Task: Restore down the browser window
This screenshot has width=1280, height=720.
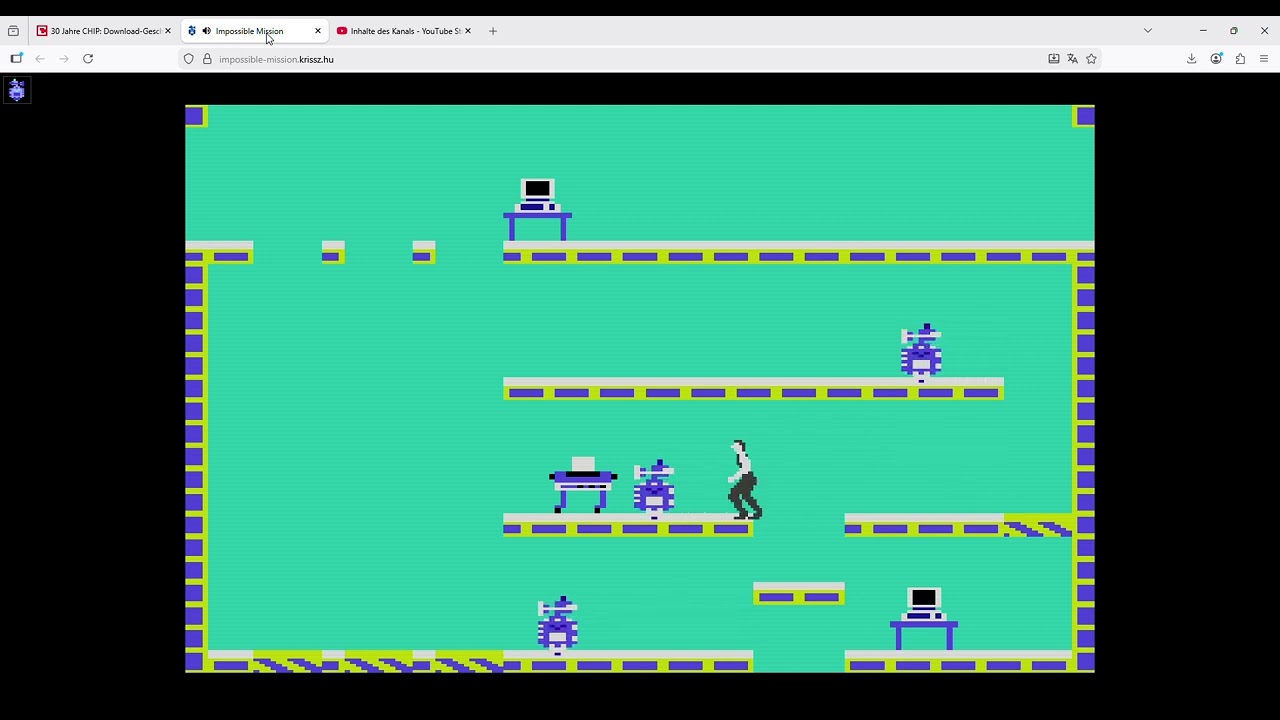Action: coord(1234,31)
